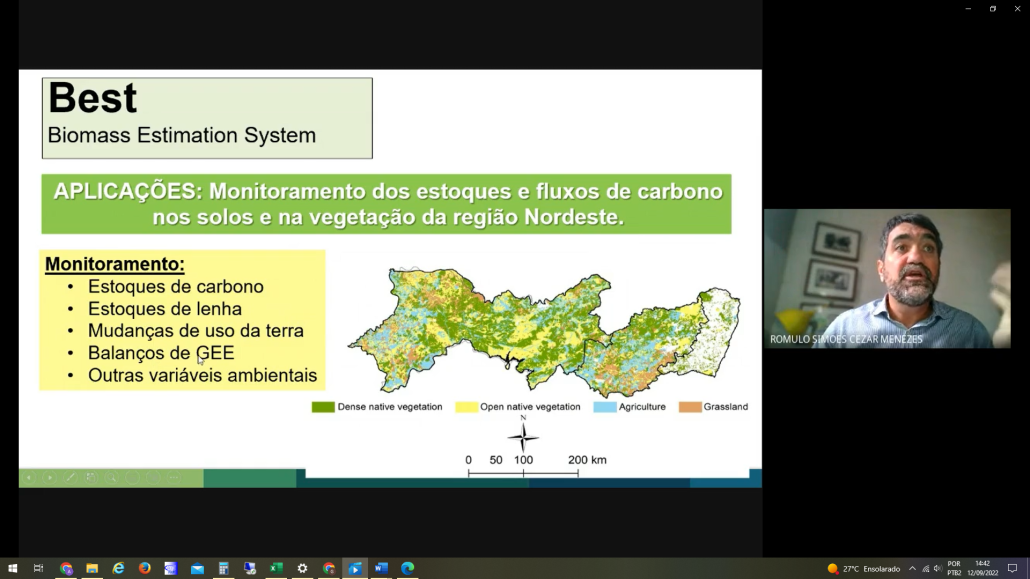
Task: Expand hidden system tray icons
Action: coord(912,568)
